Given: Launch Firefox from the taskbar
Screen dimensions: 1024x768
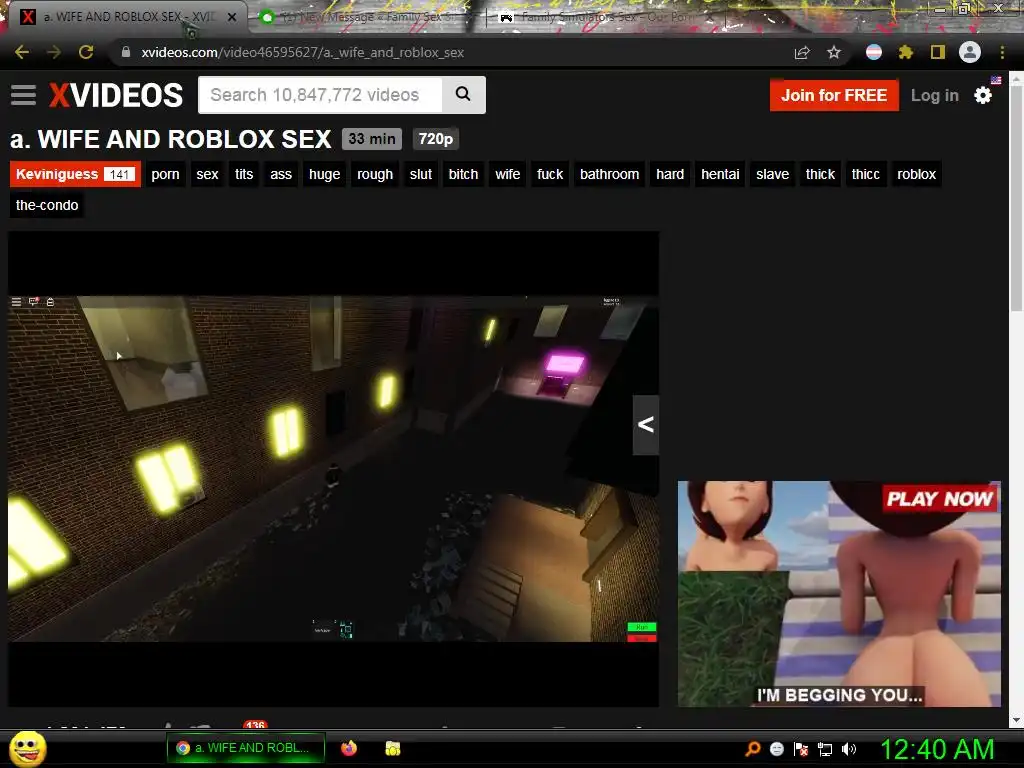Looking at the screenshot, I should [349, 748].
